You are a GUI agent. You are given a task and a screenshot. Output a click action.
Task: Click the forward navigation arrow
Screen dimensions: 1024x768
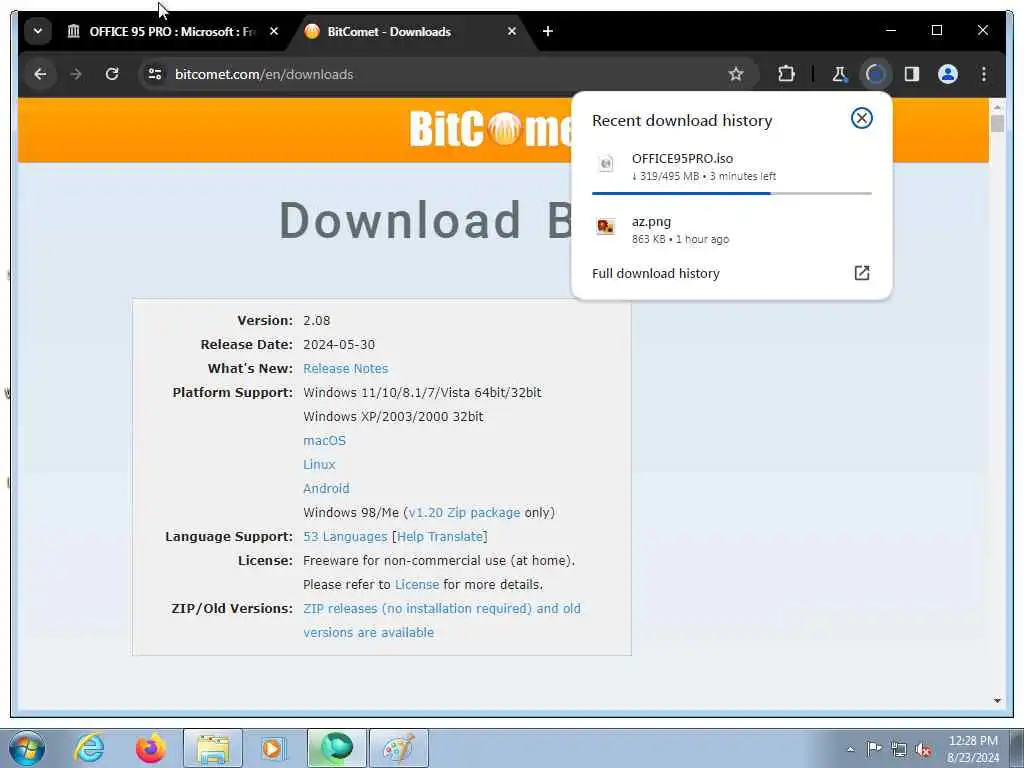point(76,74)
